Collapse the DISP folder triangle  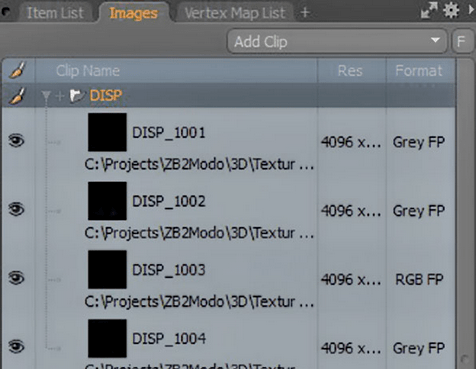coord(46,96)
